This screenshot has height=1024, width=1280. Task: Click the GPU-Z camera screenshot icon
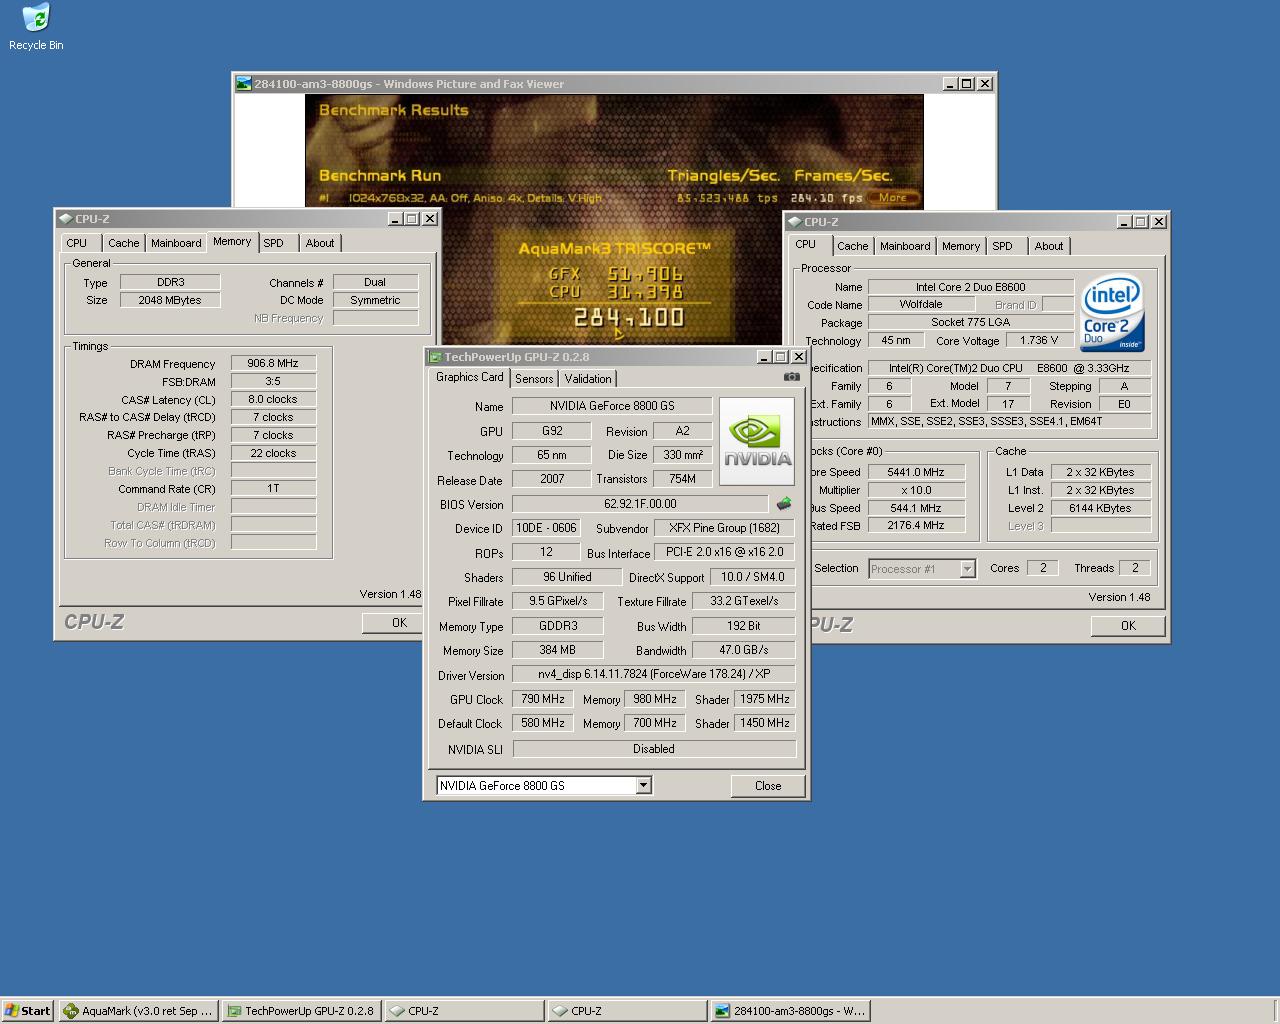click(792, 377)
